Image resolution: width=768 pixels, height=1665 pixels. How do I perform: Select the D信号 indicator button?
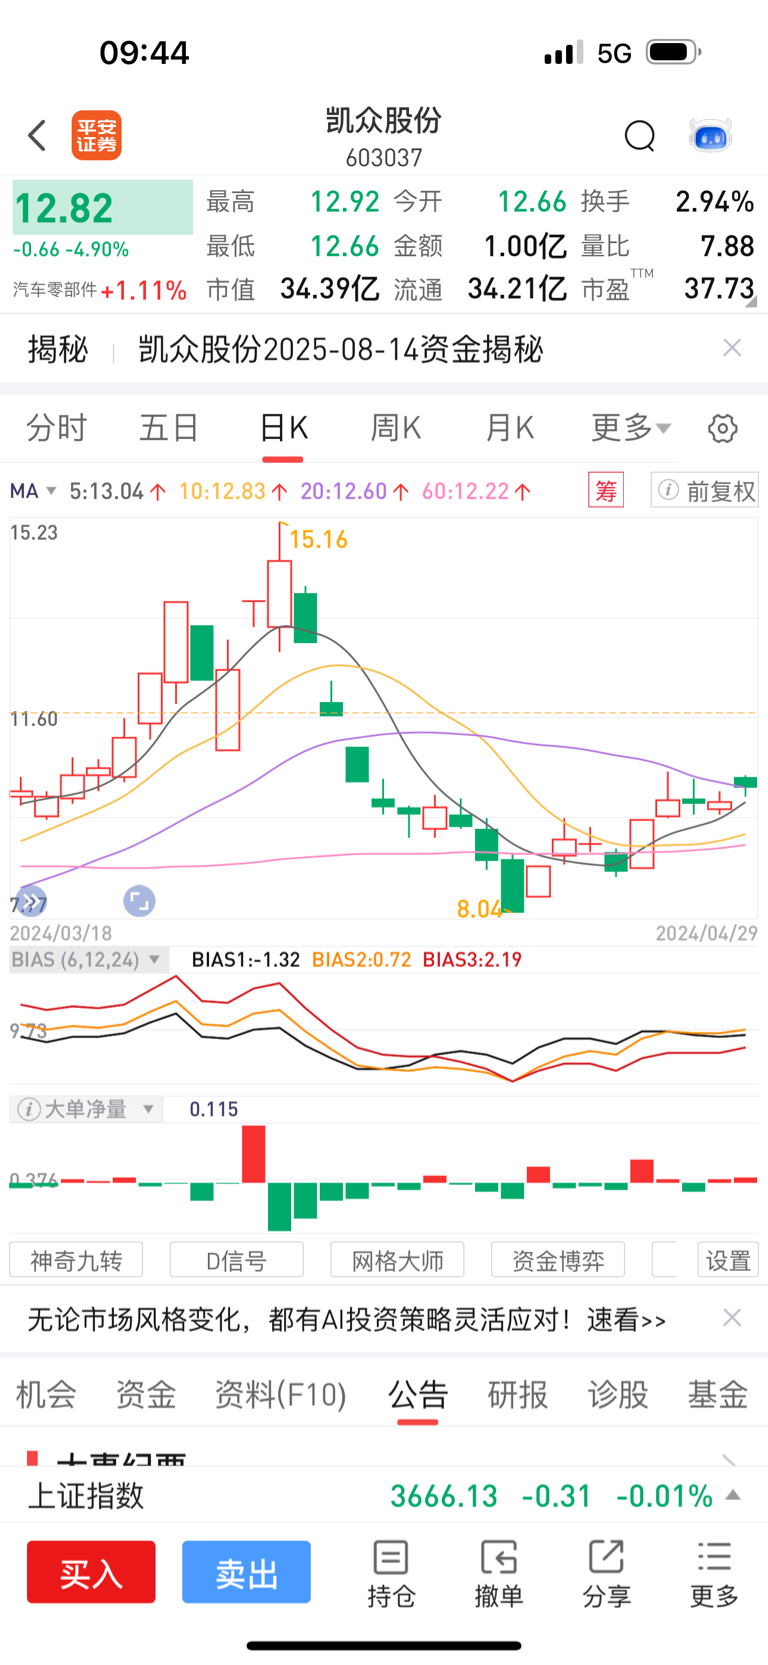coord(237,1260)
